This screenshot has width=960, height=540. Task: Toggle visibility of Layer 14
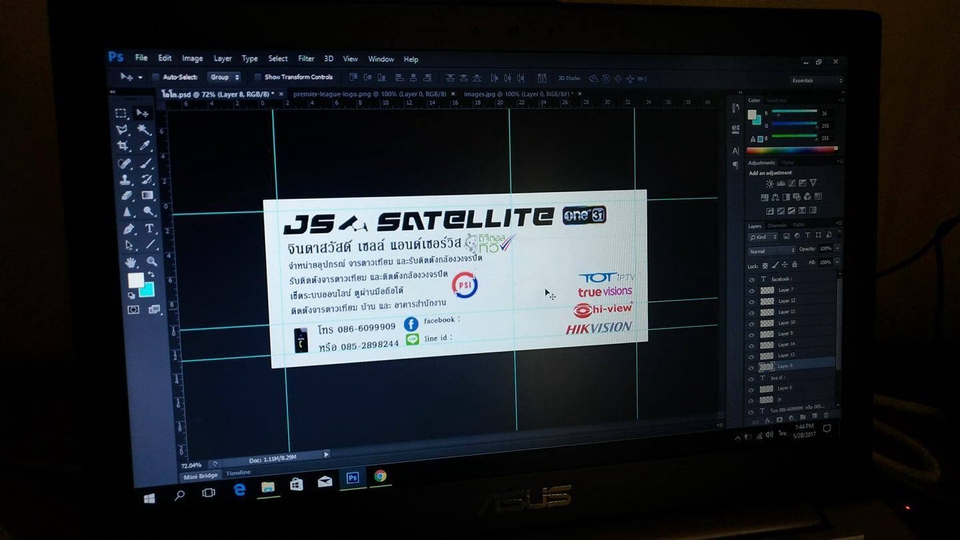tap(752, 345)
